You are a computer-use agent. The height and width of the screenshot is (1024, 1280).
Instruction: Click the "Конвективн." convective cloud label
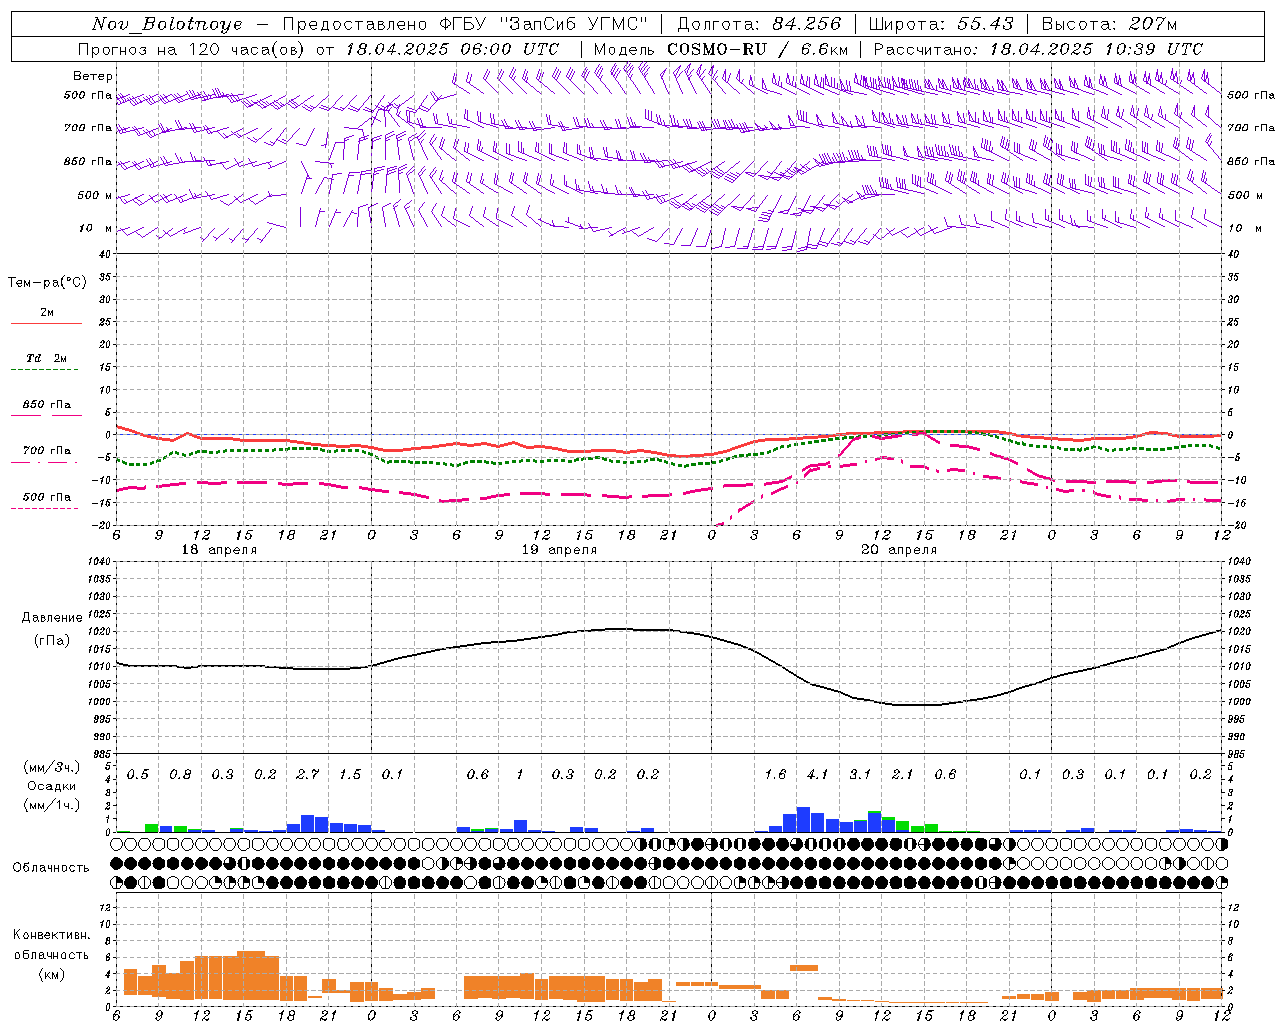click(x=51, y=935)
